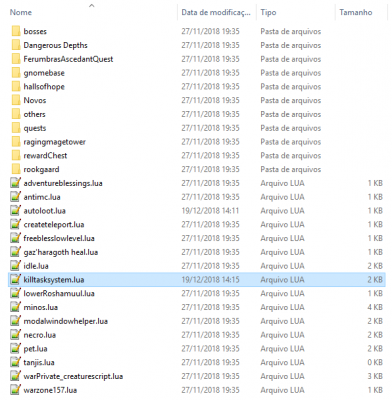This screenshot has width=392, height=400.
Task: Click the rewardChest folder icon
Action: click(15, 156)
